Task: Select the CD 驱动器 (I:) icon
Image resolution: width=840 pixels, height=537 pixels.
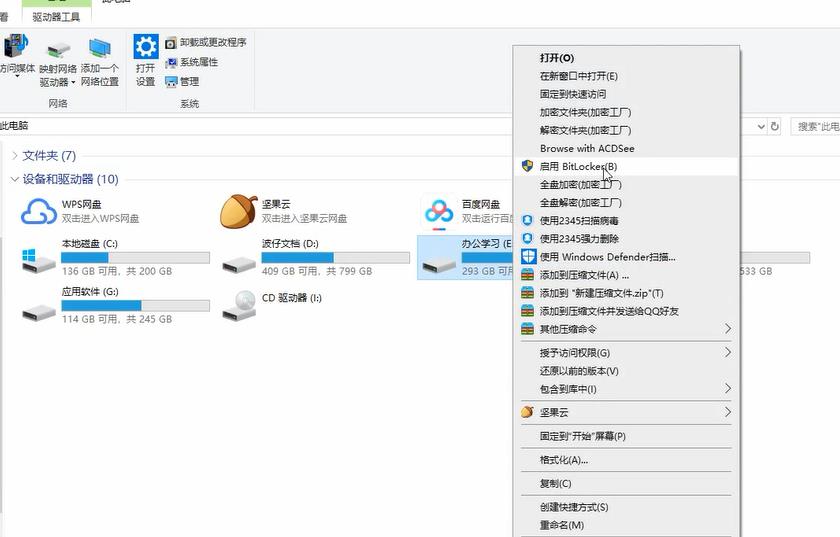Action: pyautogui.click(x=239, y=305)
